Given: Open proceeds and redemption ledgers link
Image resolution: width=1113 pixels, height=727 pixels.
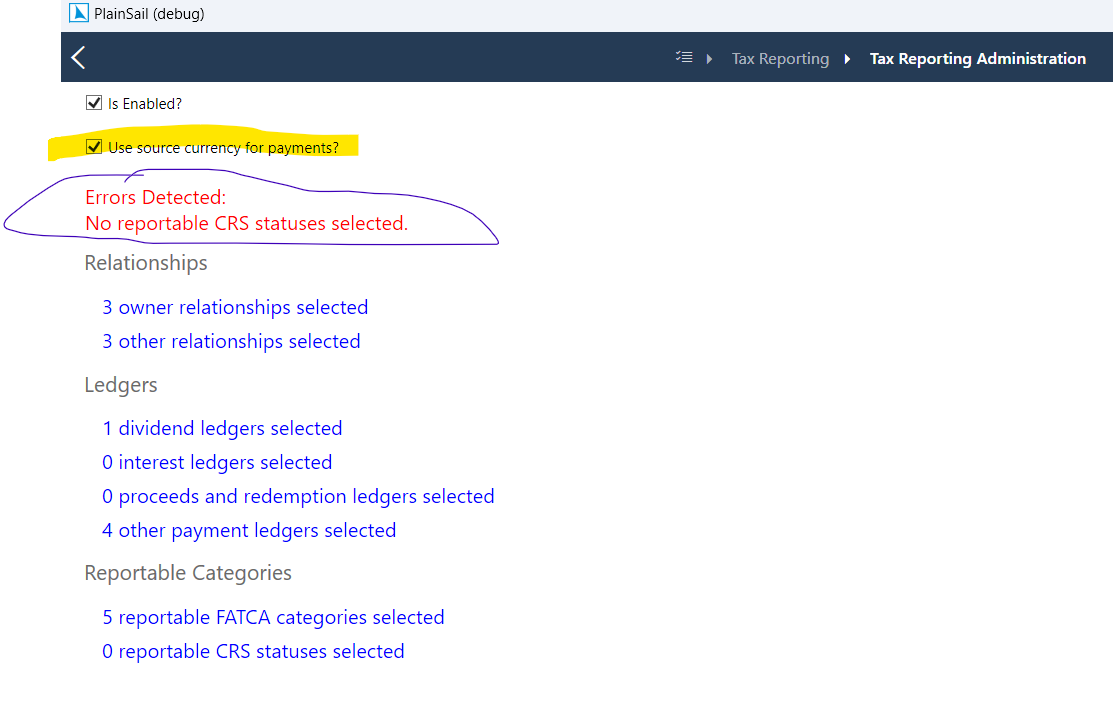Looking at the screenshot, I should (298, 496).
